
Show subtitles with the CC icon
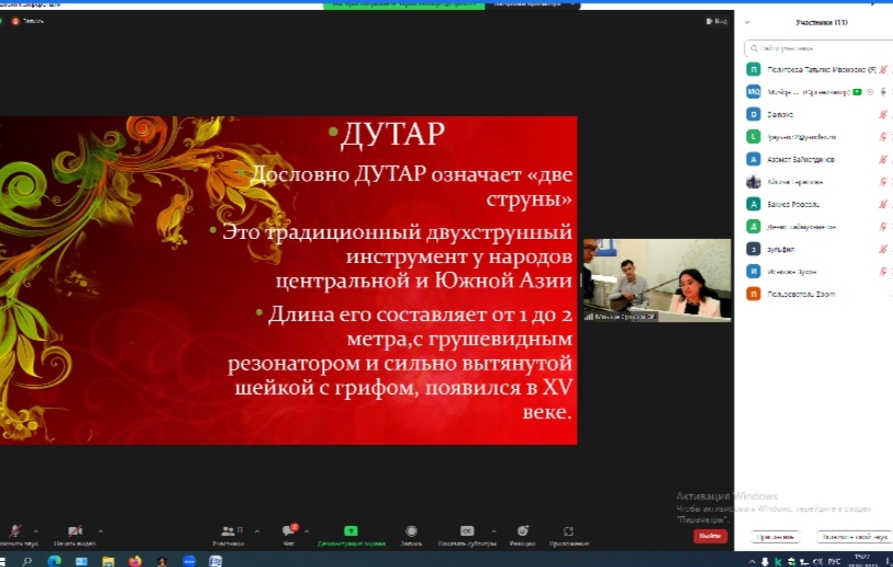point(466,532)
